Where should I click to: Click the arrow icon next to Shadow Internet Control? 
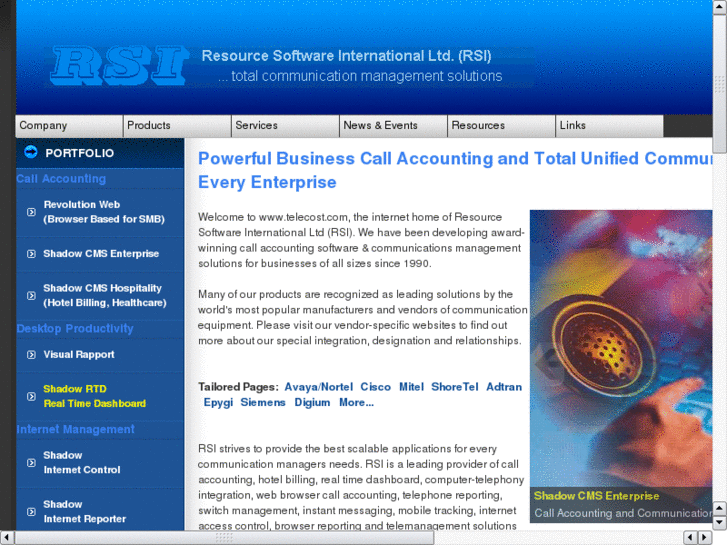[31, 463]
